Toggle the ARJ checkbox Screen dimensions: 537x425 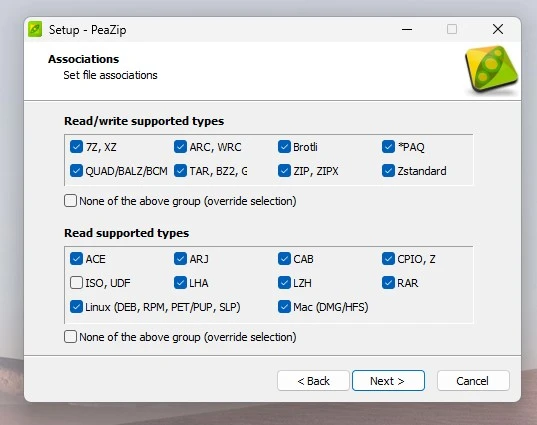tap(180, 259)
